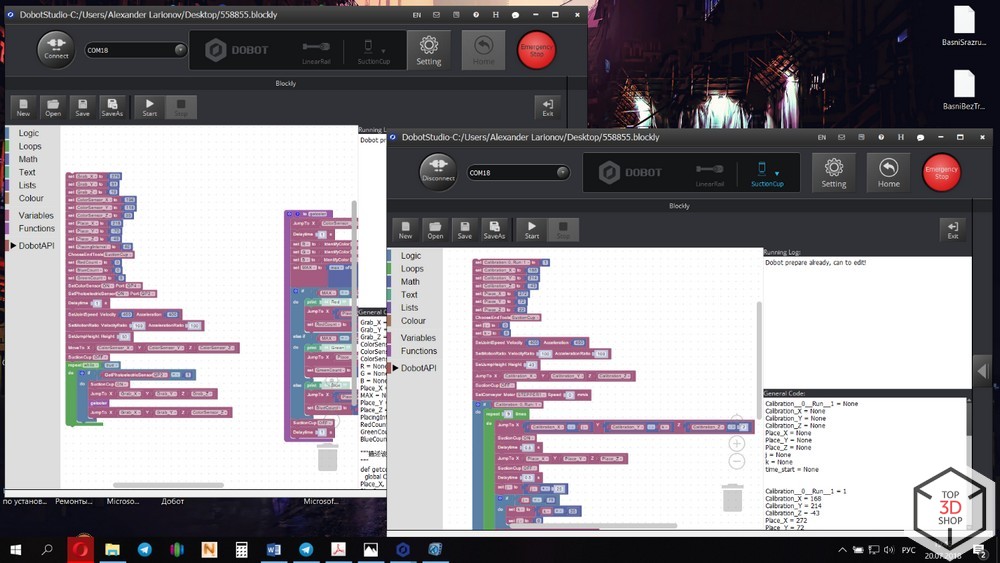Open Setting gear in front DobotStudio window
The image size is (1000, 563).
[x=834, y=173]
